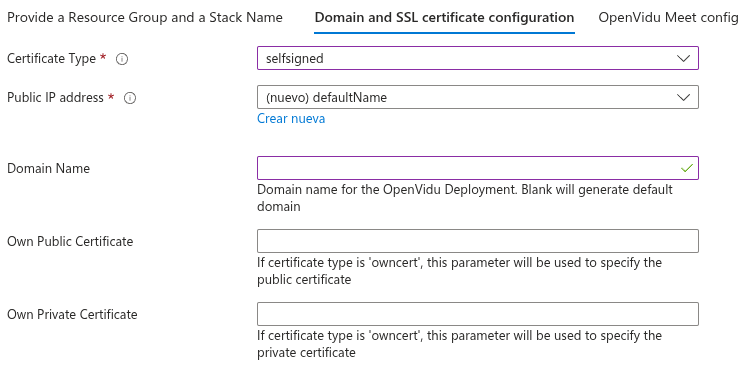Click help text mentioning private certificate
Viewport: 739px width, 380px height.
[459, 344]
